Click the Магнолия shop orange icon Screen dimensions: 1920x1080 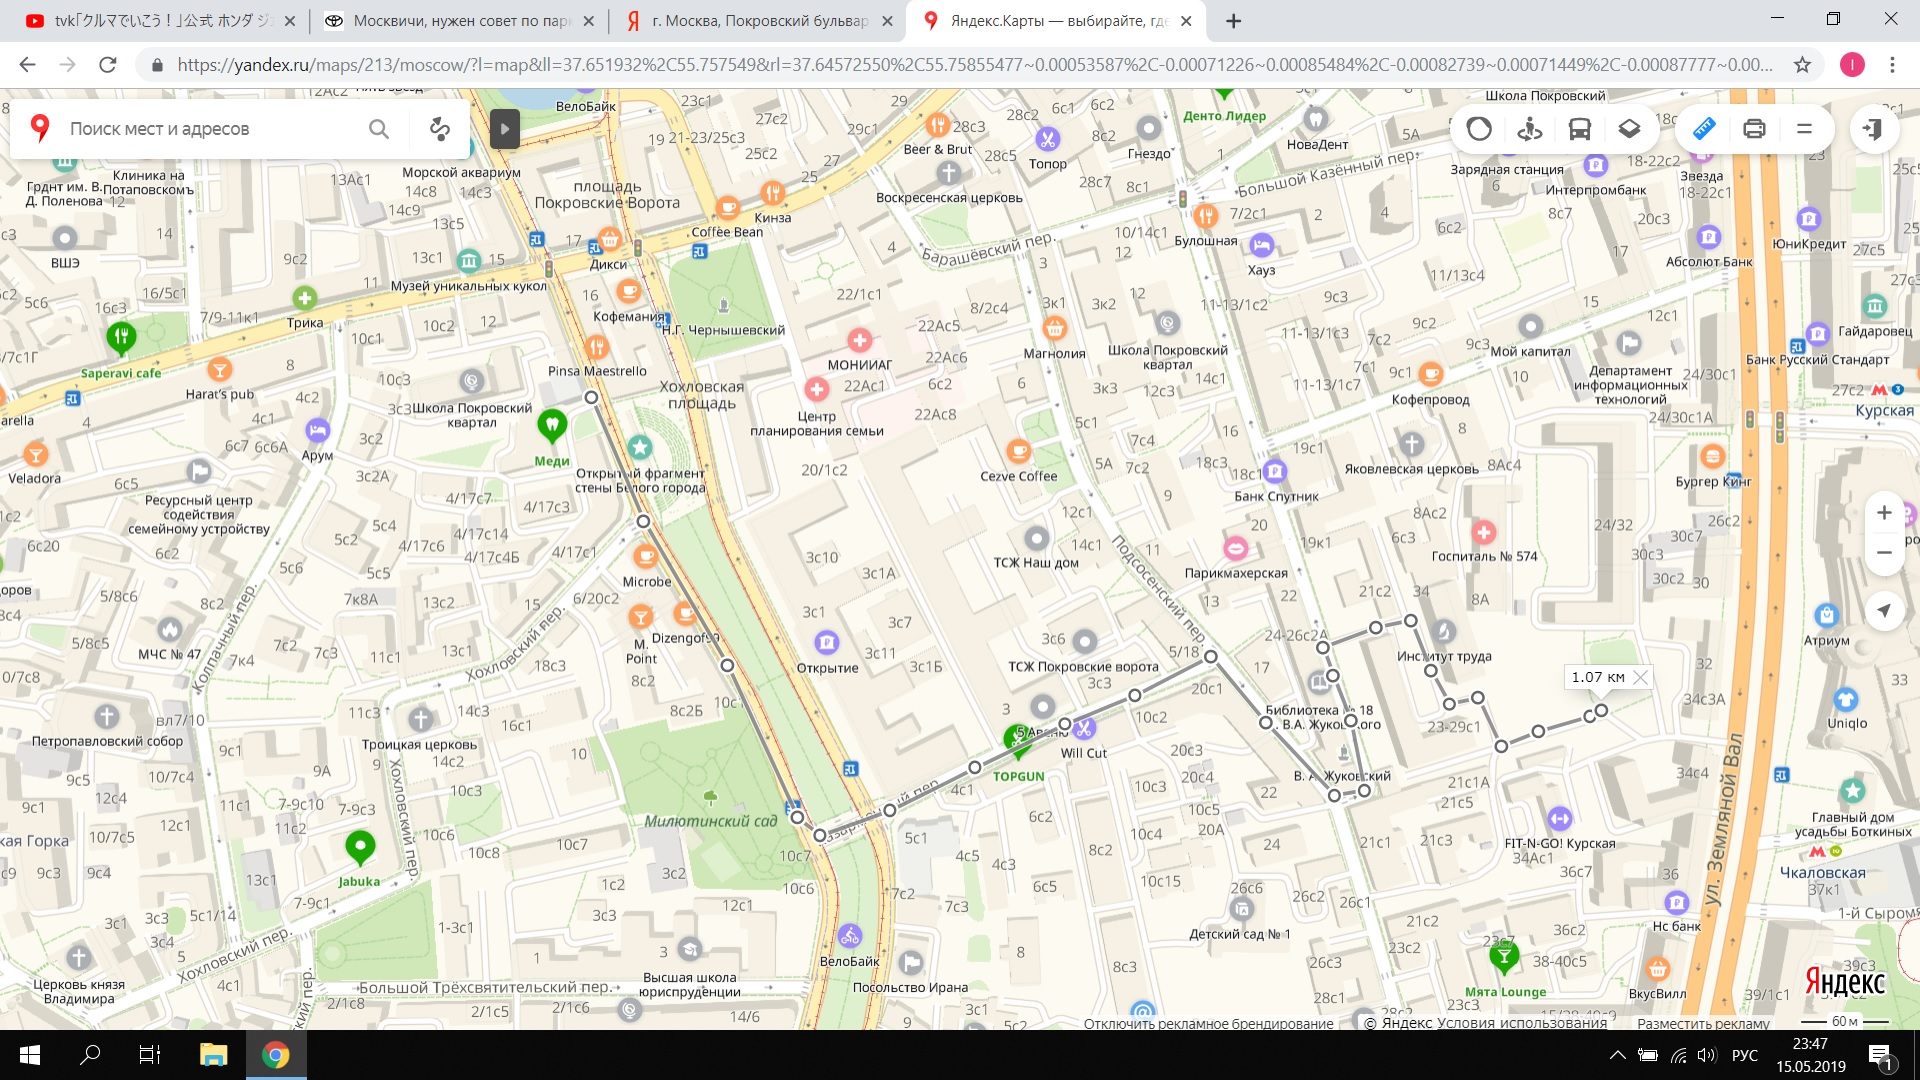(1054, 328)
